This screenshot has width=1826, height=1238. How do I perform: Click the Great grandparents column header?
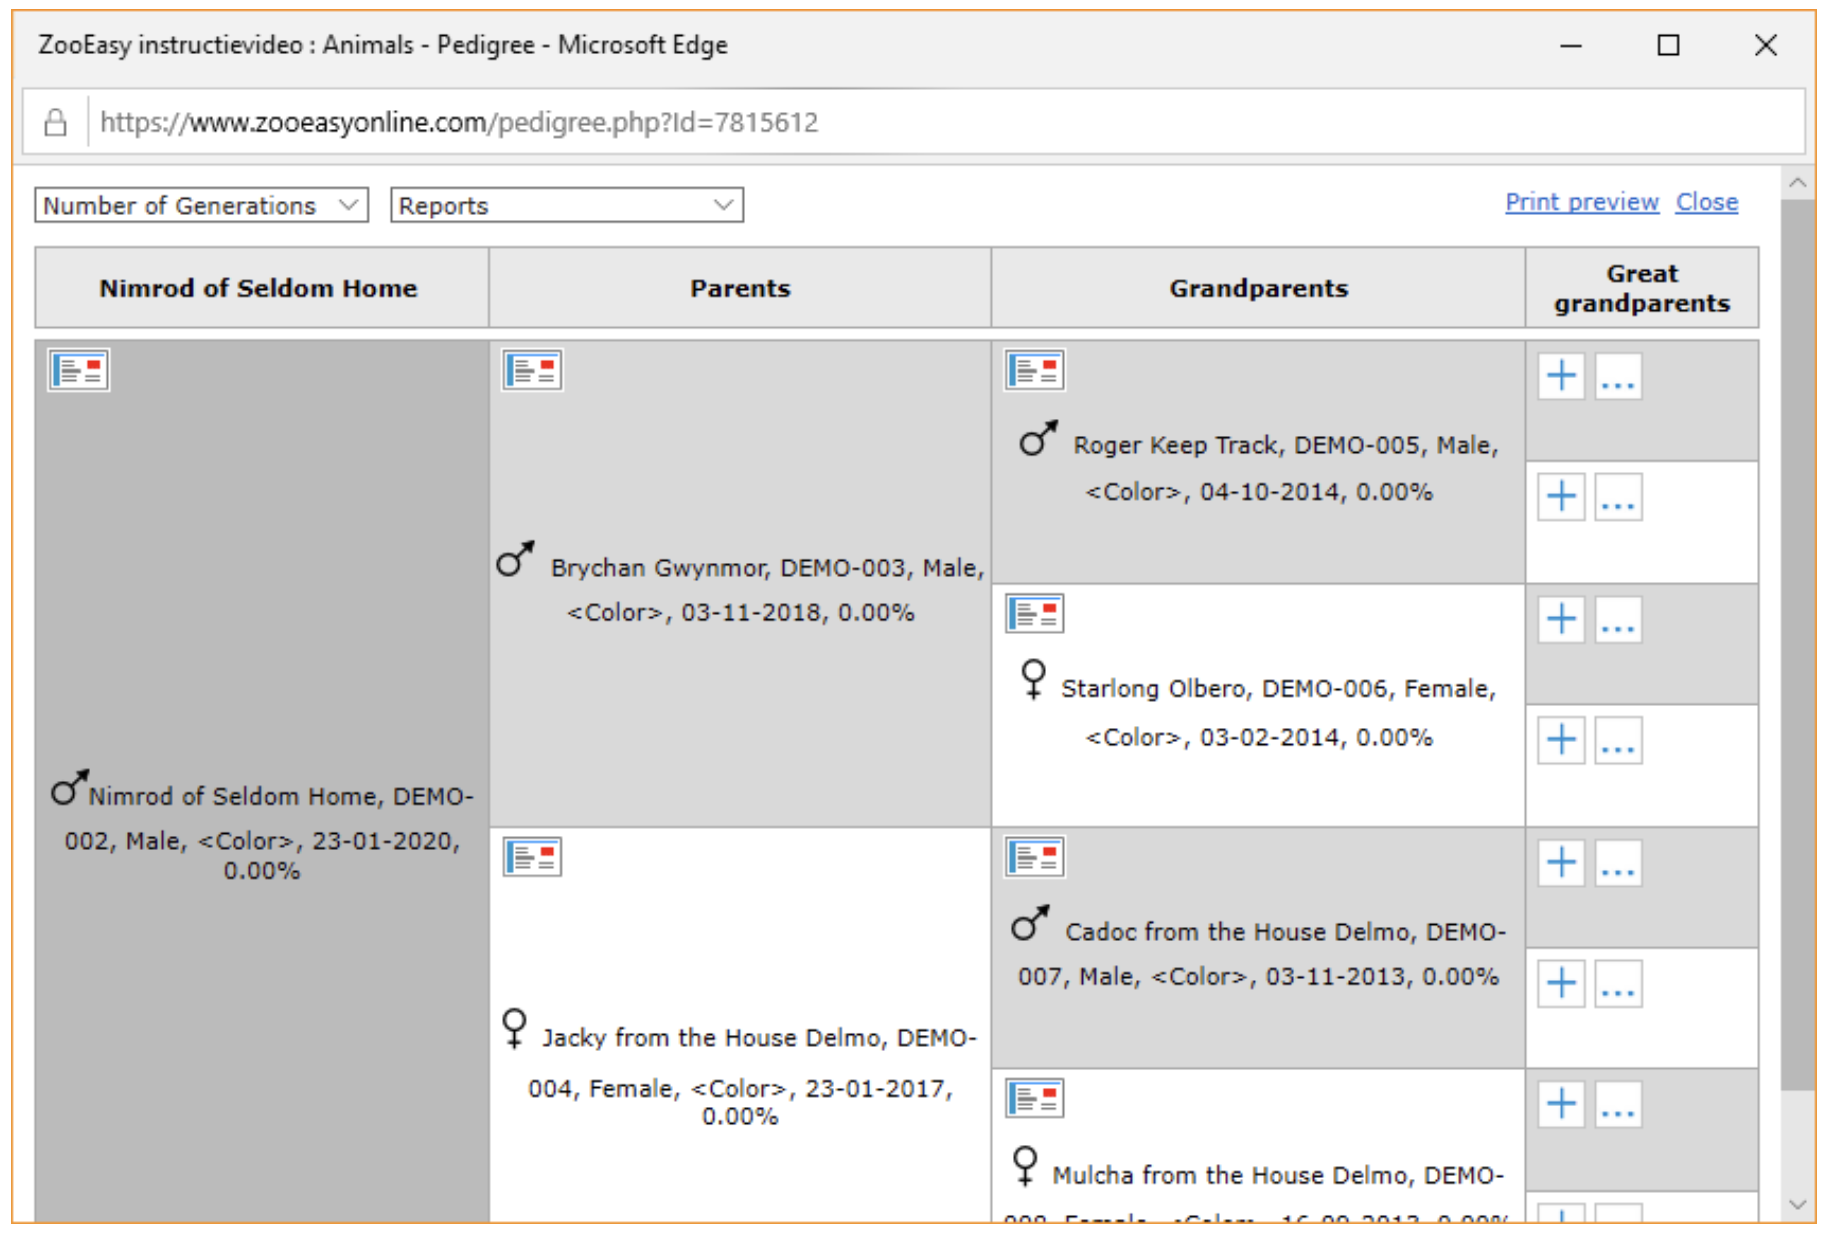[1642, 288]
